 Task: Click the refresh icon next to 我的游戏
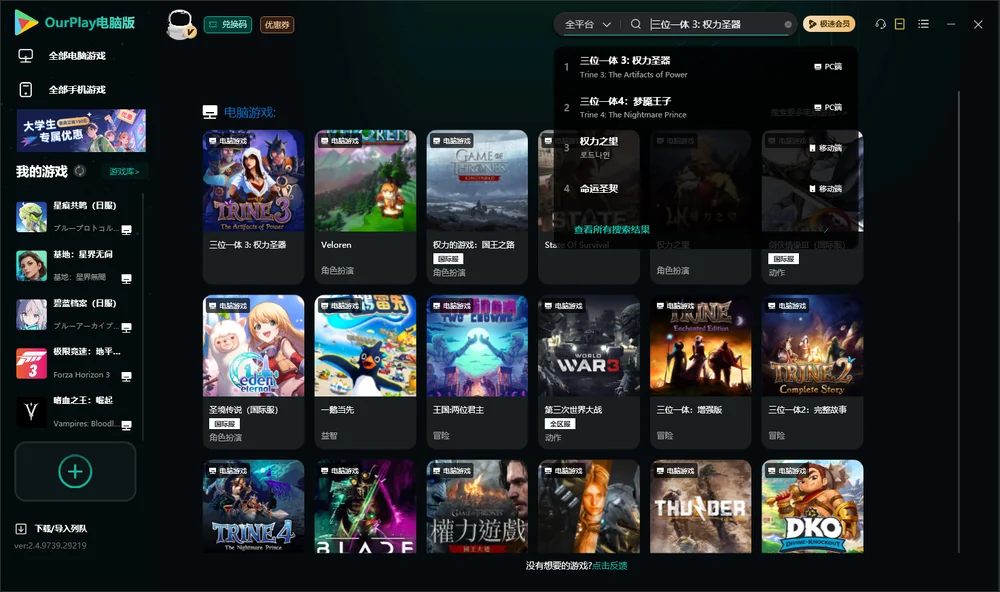80,171
